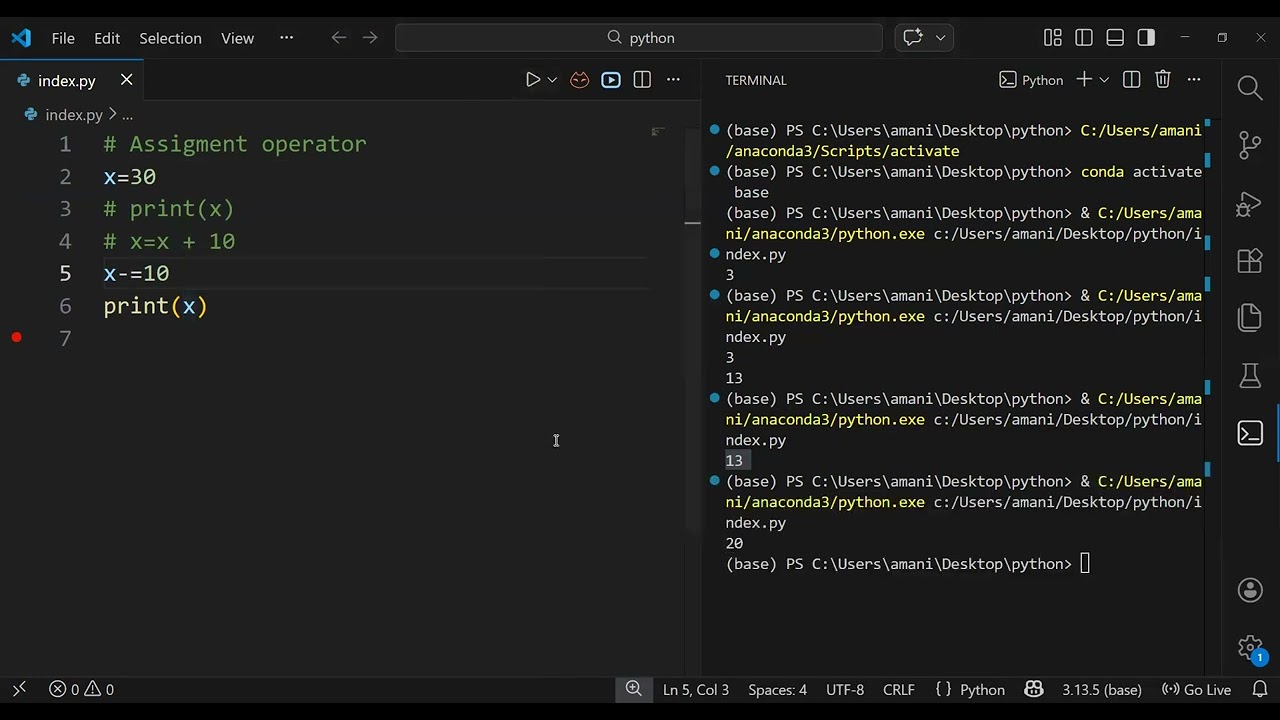Toggle the secondary side bar
1280x720 pixels.
(x=1146, y=37)
